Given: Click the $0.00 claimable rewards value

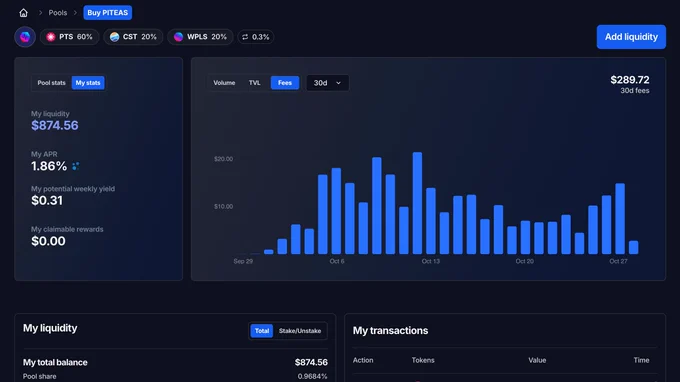Looking at the screenshot, I should tap(48, 241).
